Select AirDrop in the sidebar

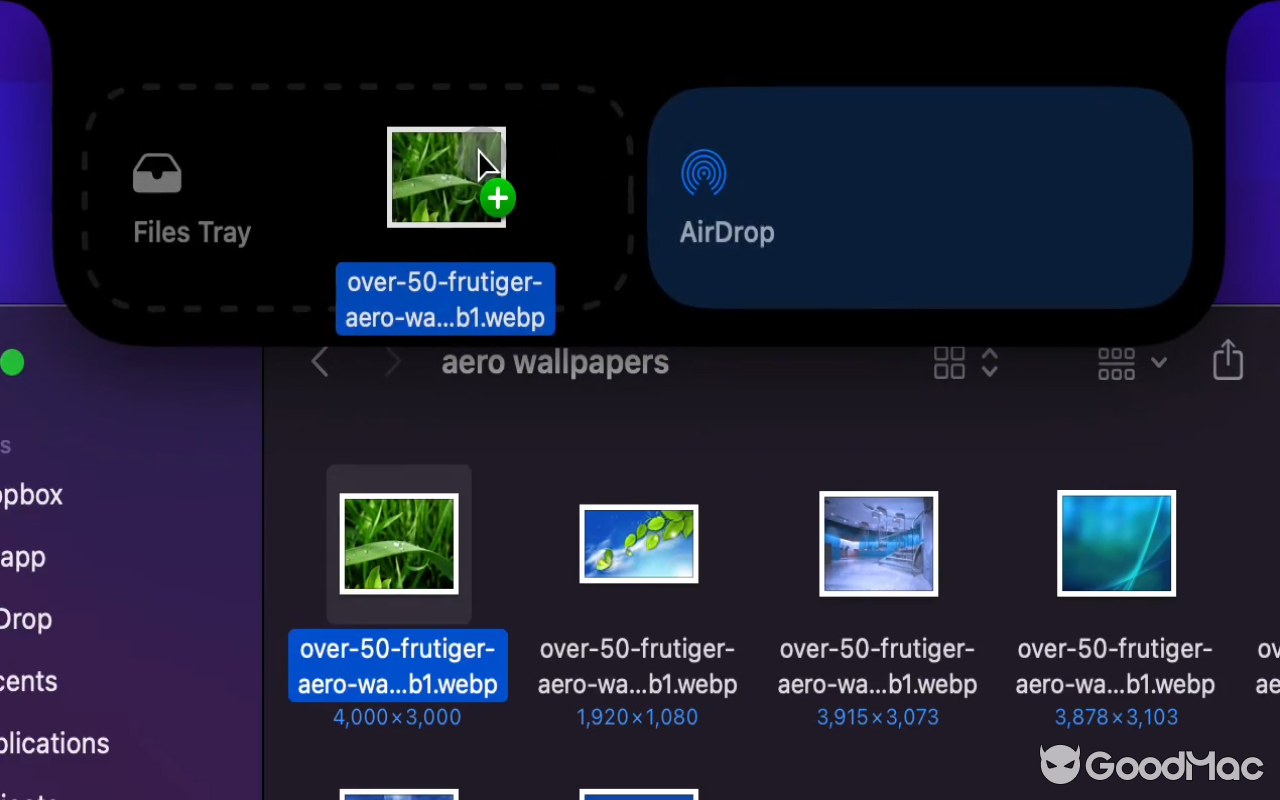tap(27, 619)
